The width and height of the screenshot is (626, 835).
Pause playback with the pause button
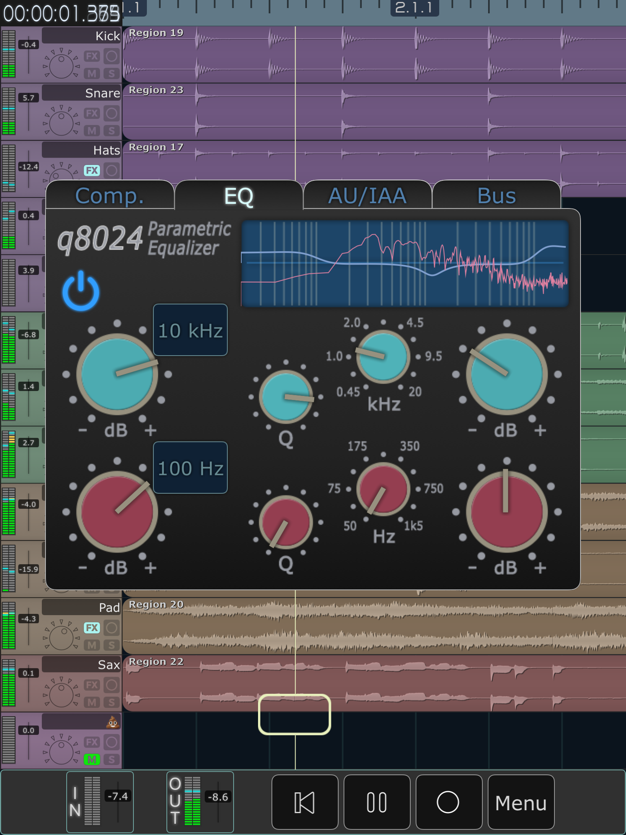click(x=377, y=802)
